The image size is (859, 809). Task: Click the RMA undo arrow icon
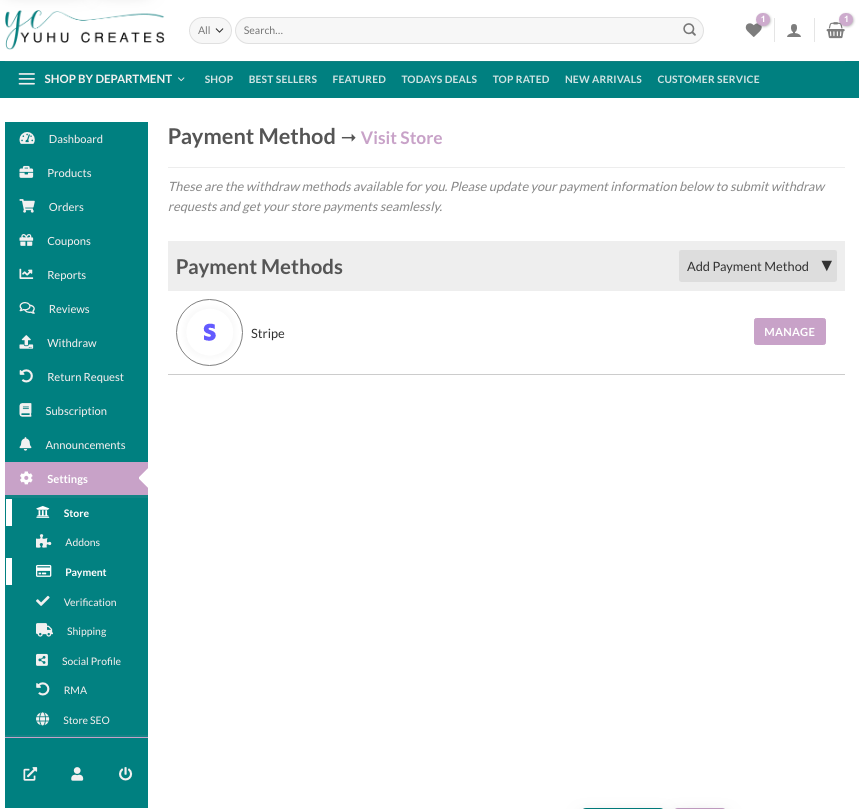pyautogui.click(x=43, y=689)
